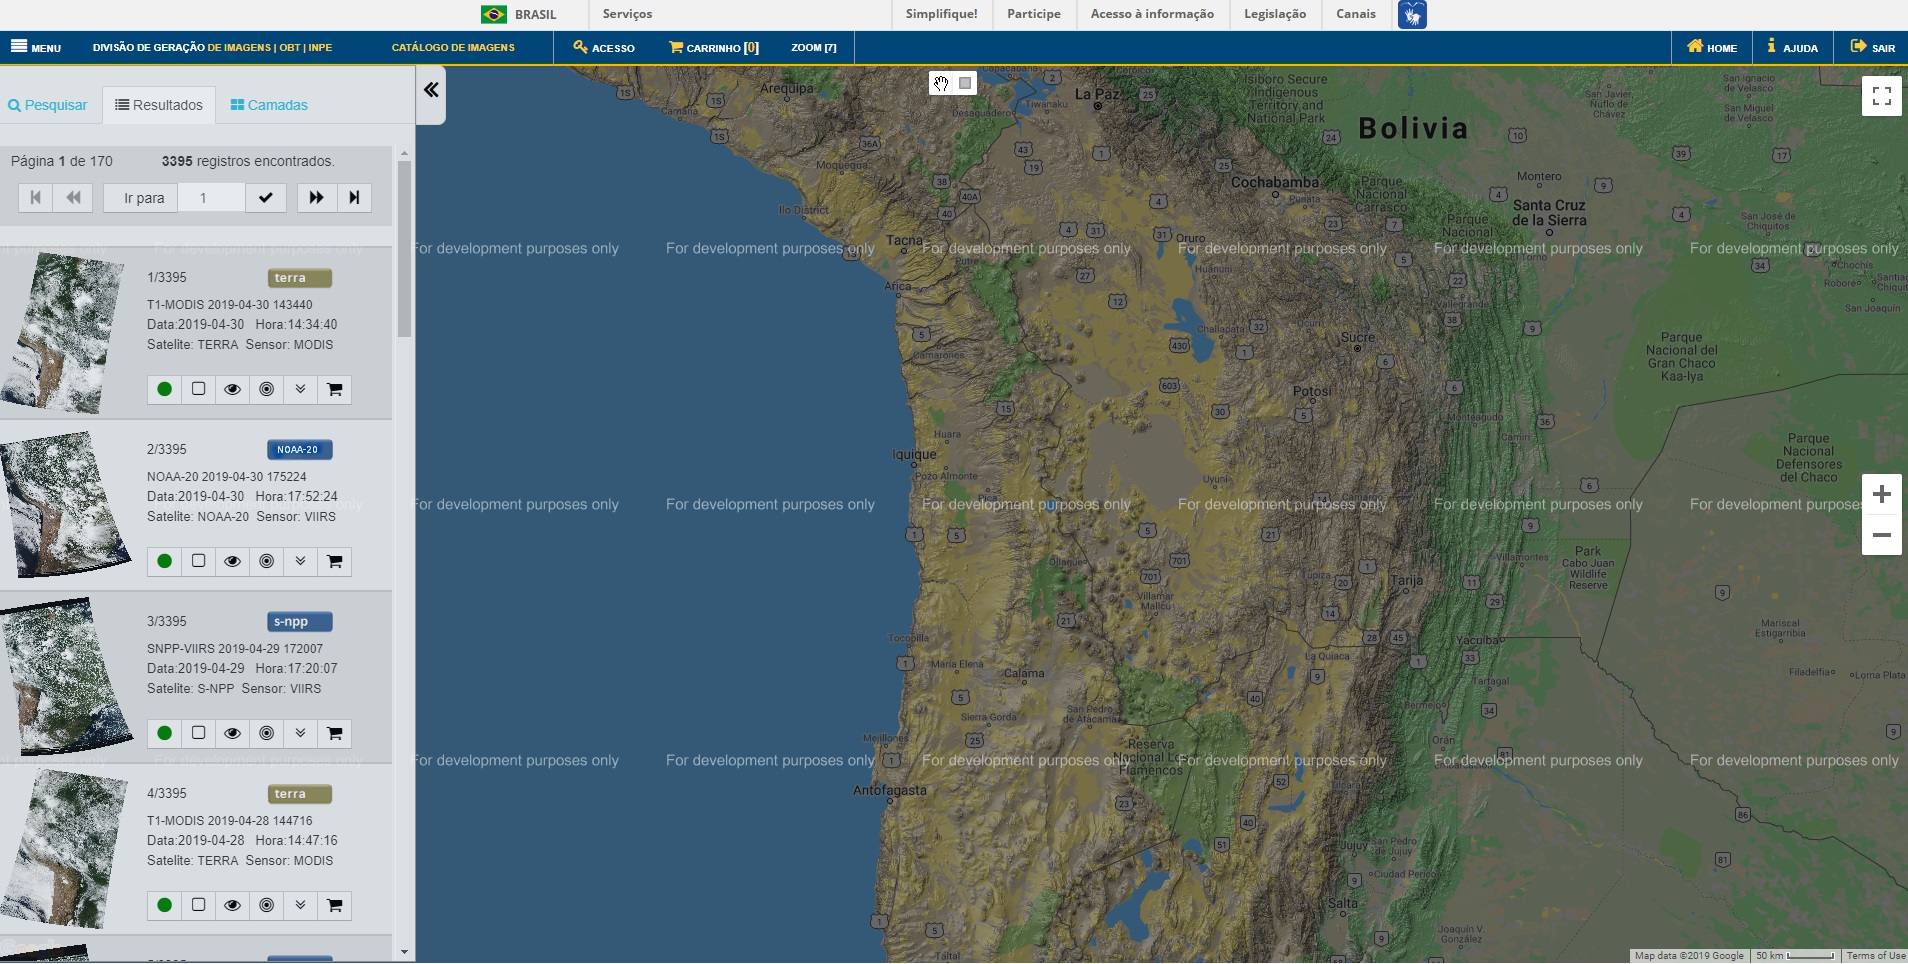Open the MENU in the top bar

coord(34,46)
